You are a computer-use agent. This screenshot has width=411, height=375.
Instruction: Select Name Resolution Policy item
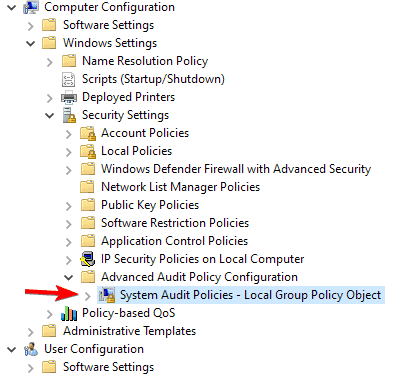145,61
